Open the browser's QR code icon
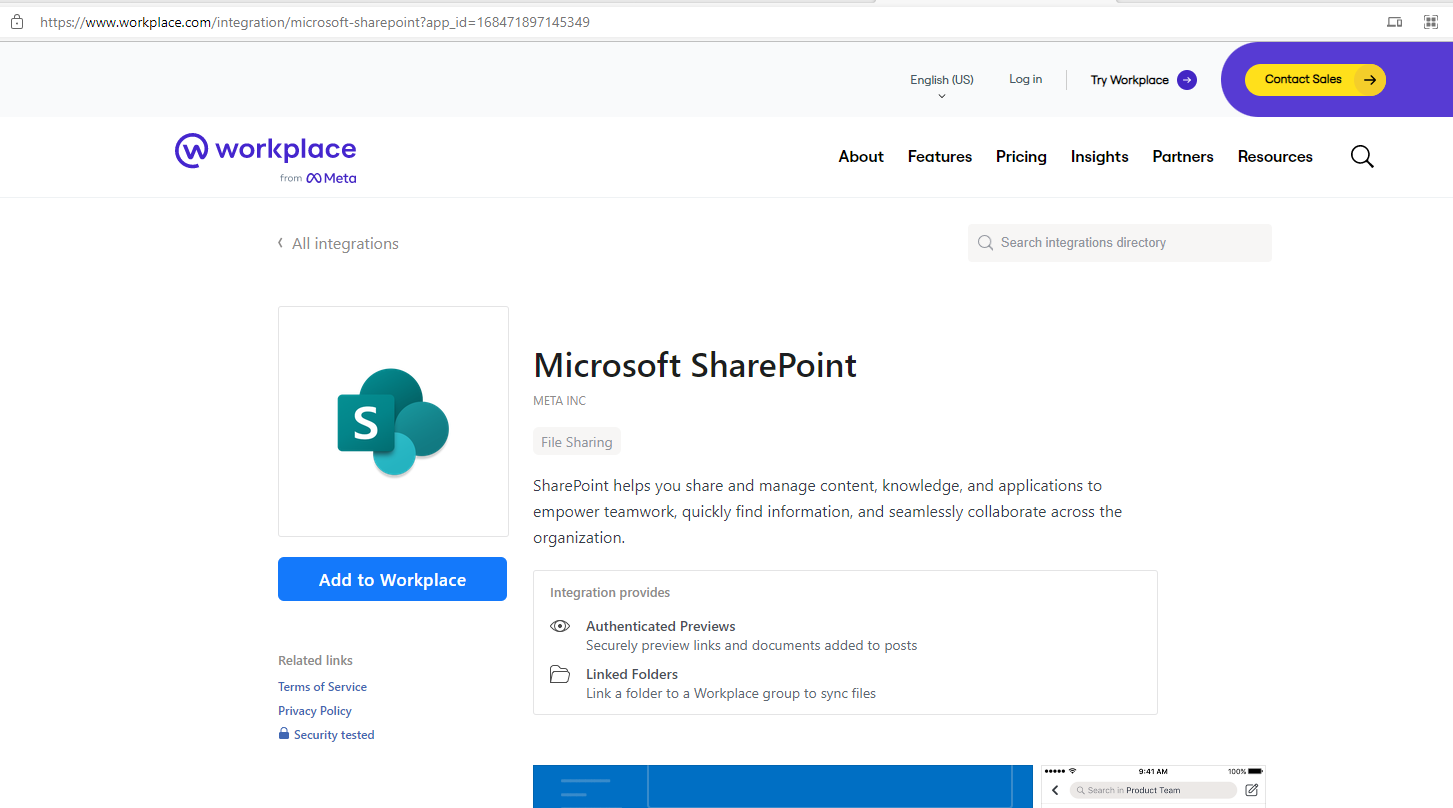Screen dimensions: 1453x808 pos(1431,22)
